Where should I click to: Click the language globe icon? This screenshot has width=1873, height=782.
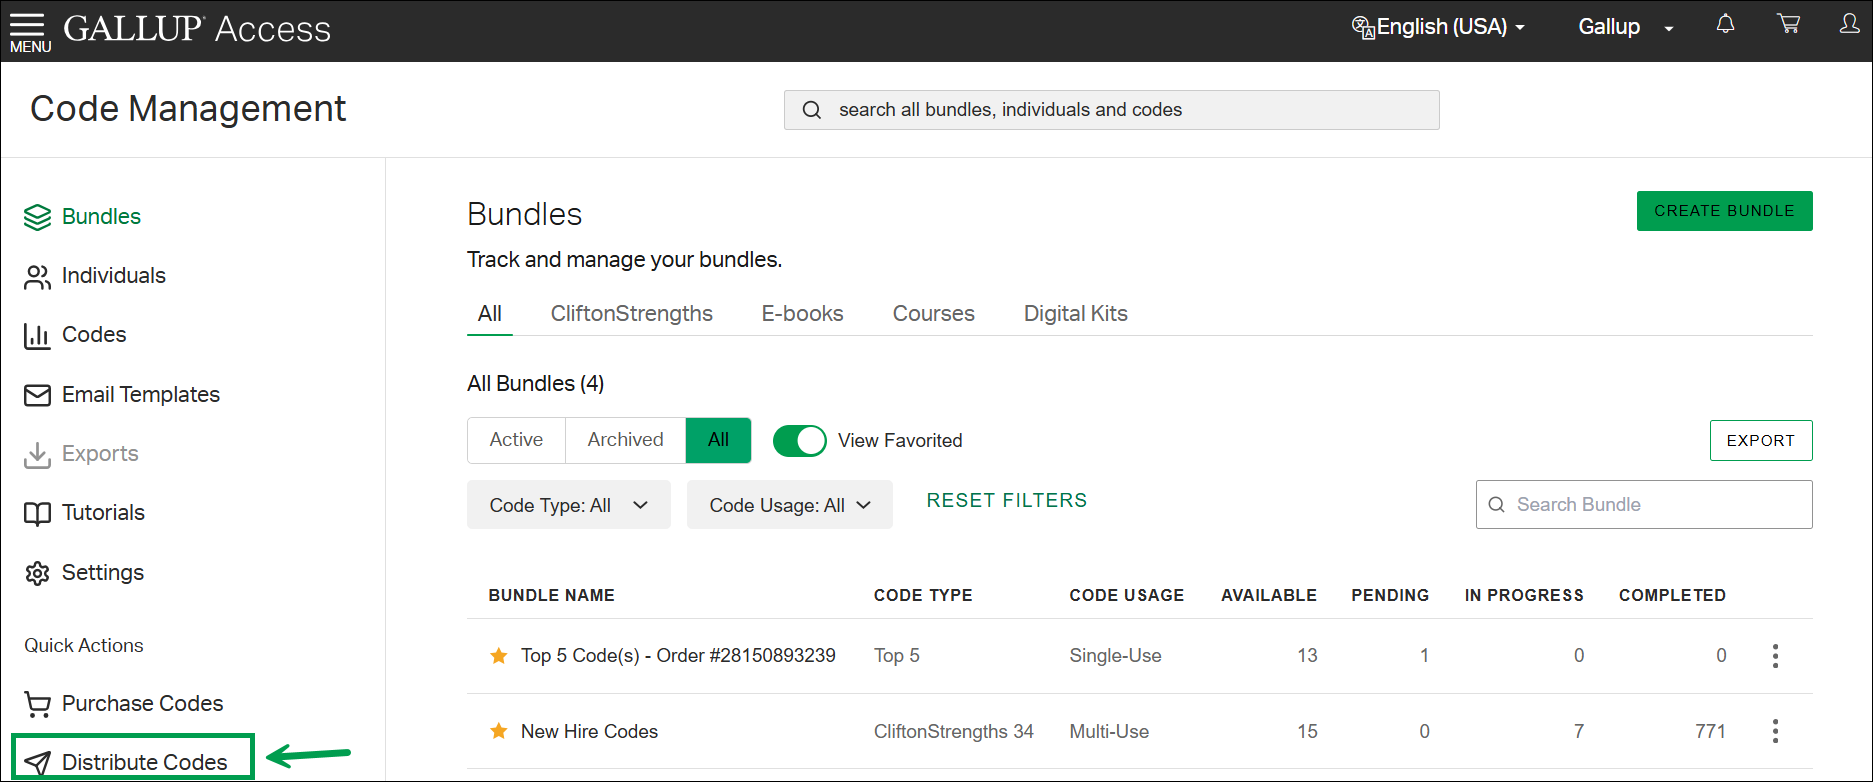(x=1363, y=27)
